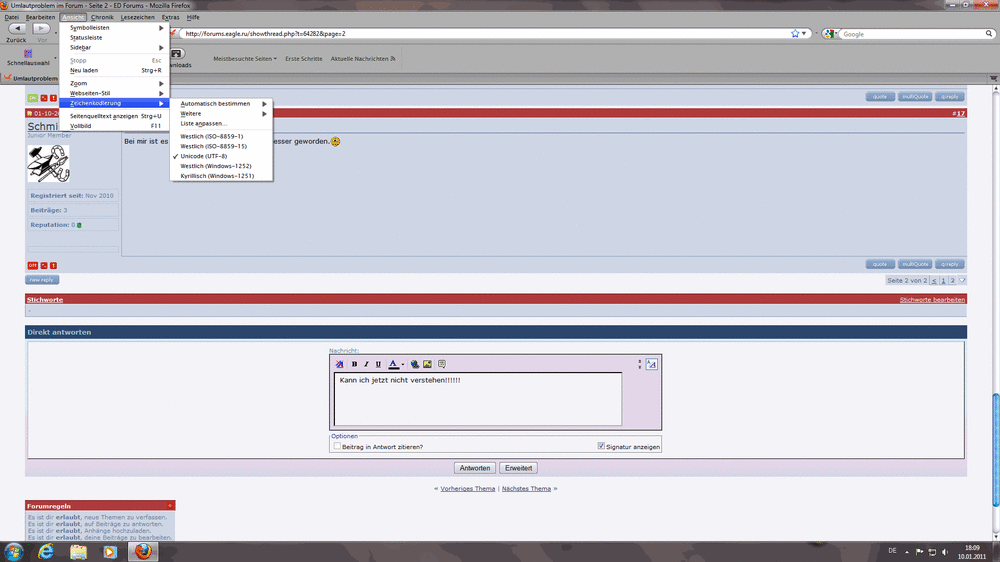This screenshot has width=1000, height=562.
Task: Expand the Sidebar submenu
Action: [x=115, y=48]
